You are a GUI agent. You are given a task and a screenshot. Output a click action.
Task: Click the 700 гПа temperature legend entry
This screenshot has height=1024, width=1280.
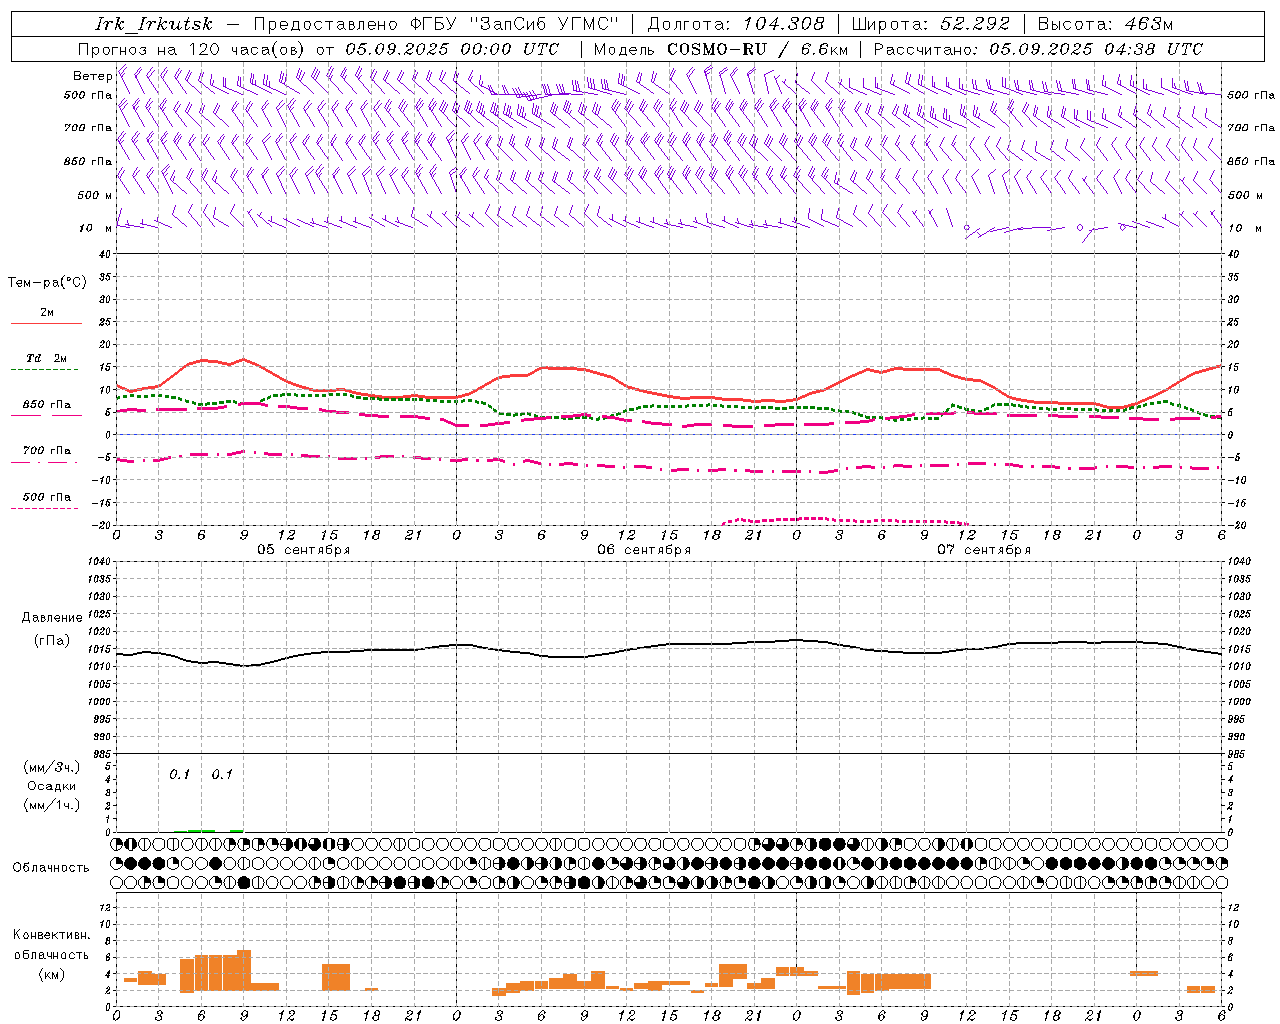point(46,454)
